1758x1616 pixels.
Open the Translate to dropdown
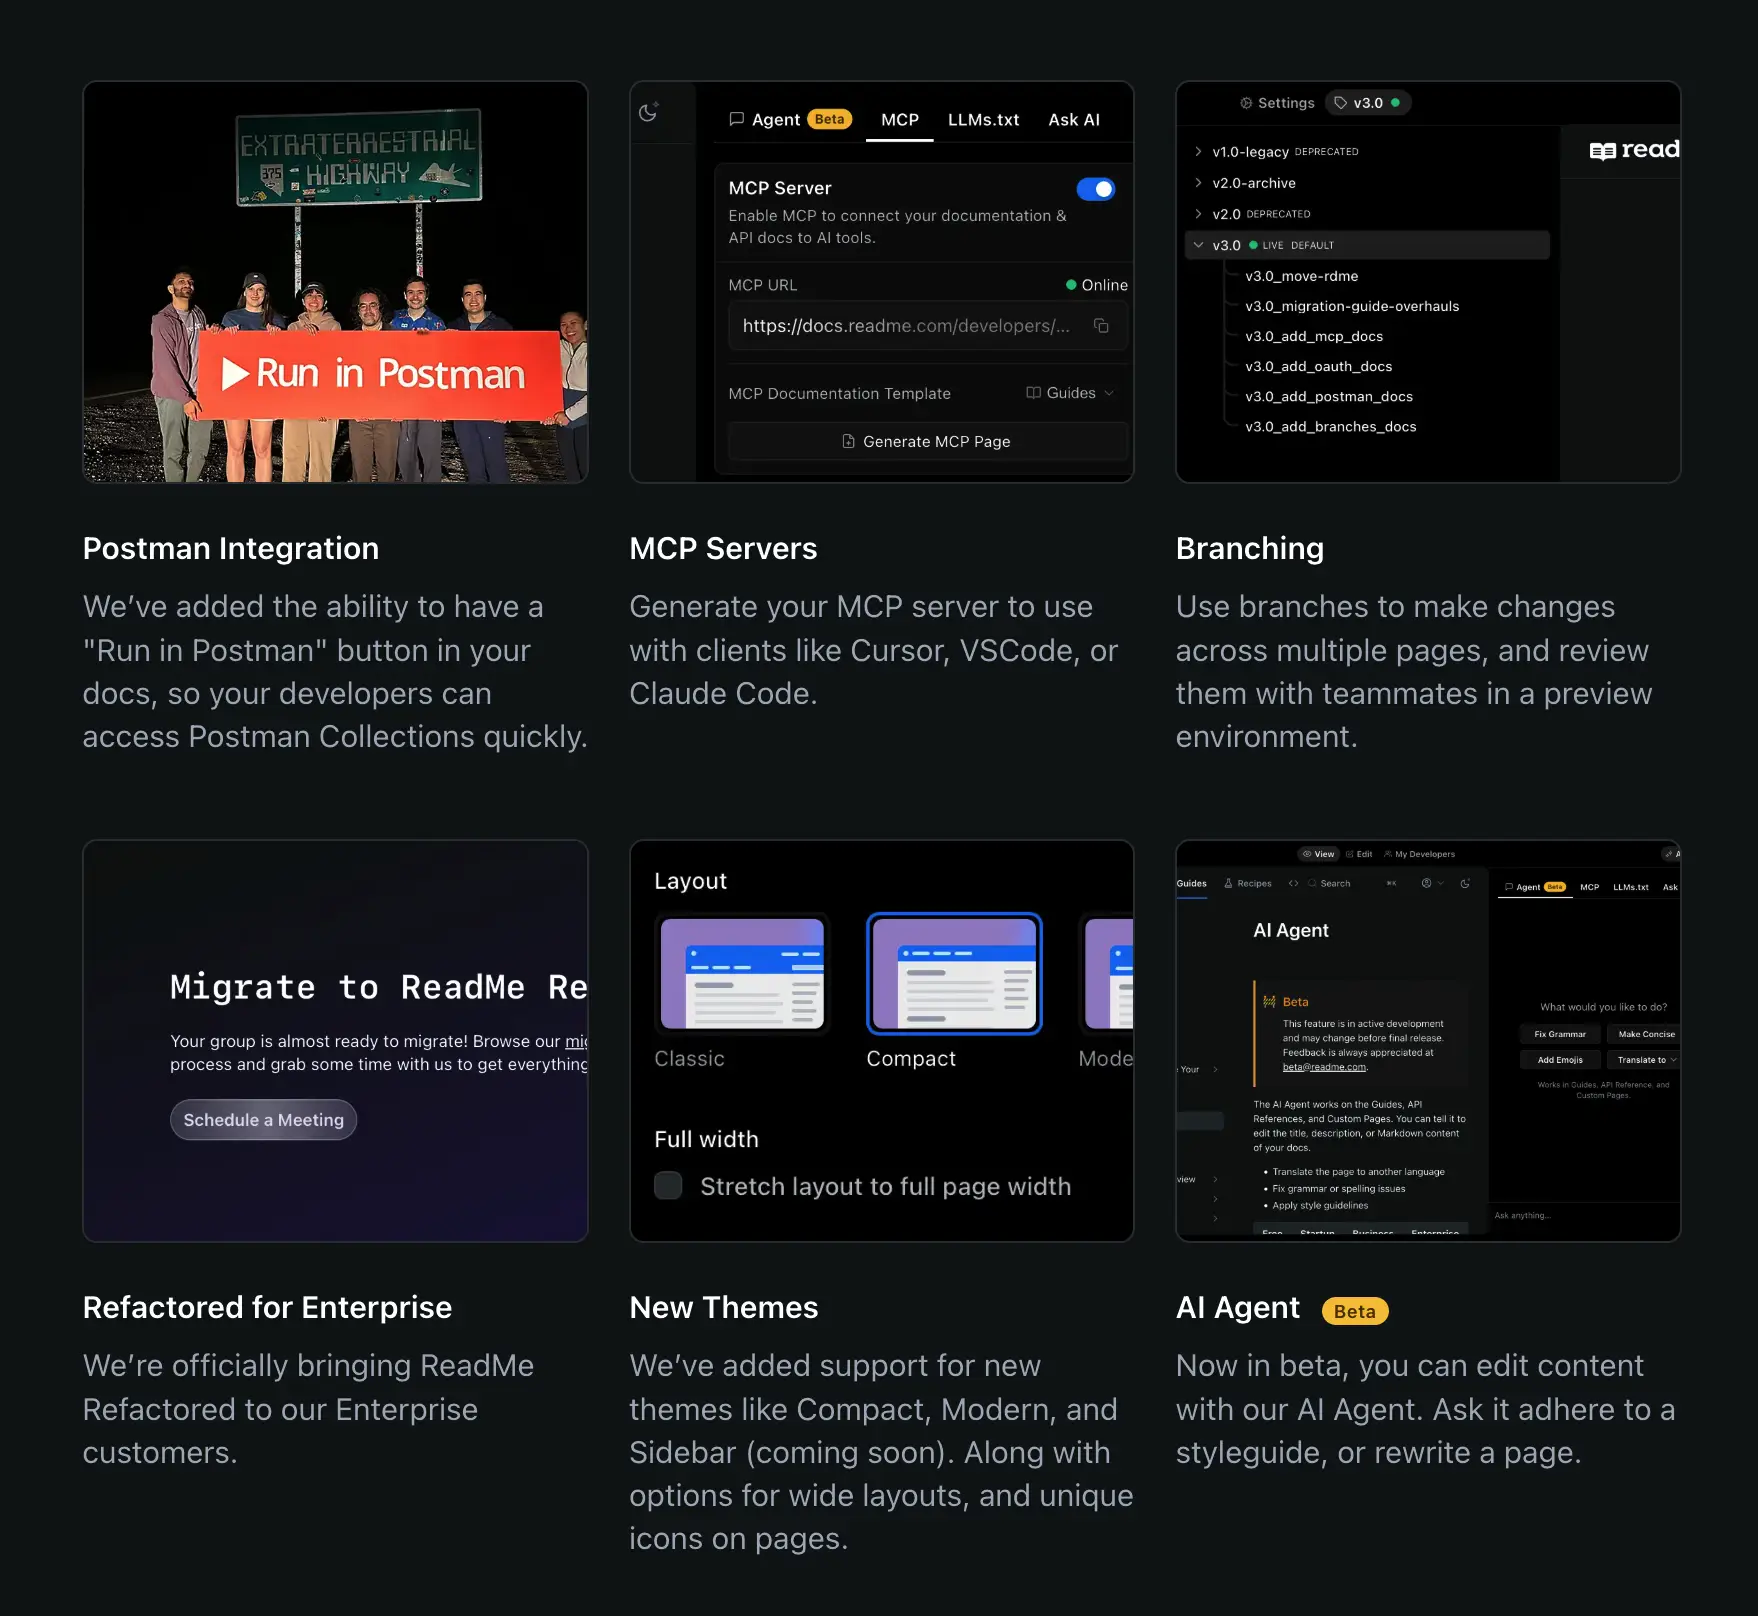click(1645, 1060)
